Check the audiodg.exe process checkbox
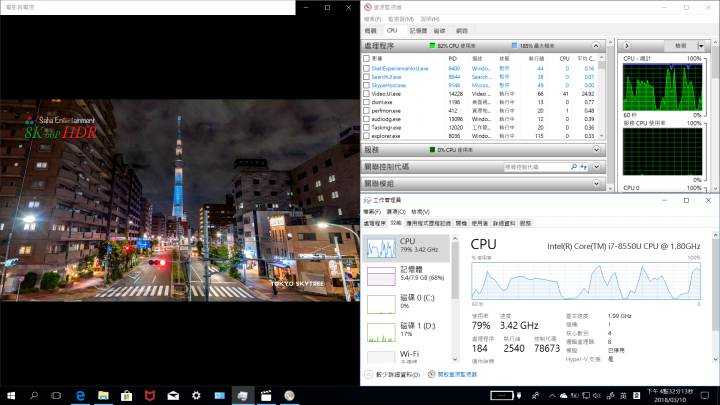 366,119
